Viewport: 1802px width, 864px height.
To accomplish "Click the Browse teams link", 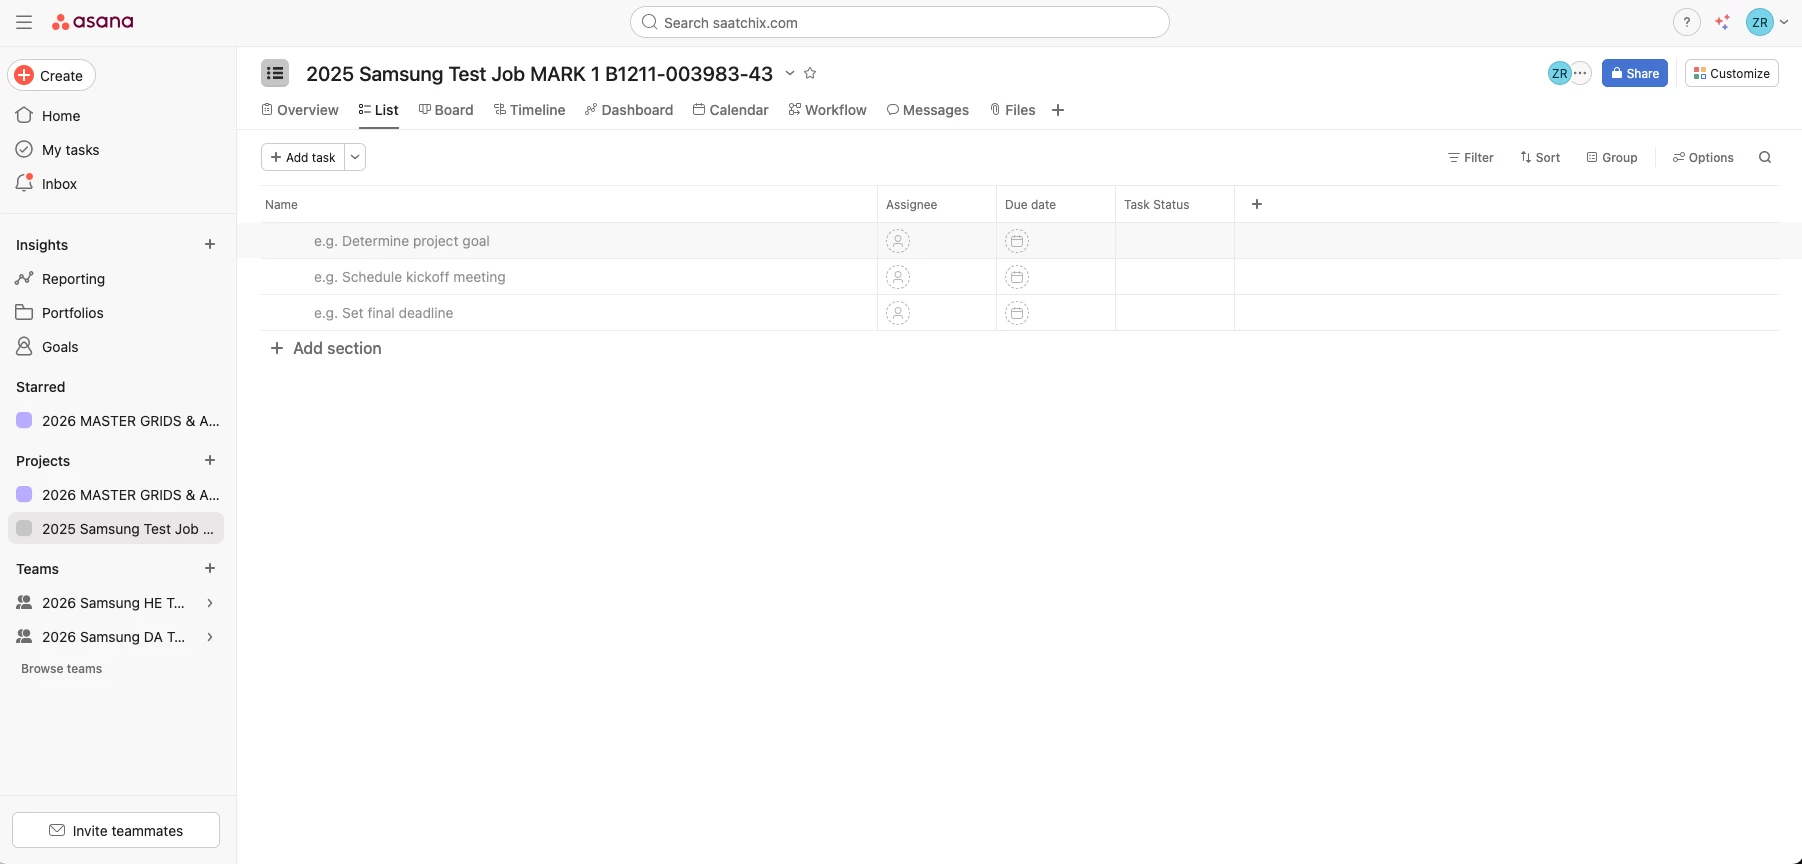I will tap(62, 669).
